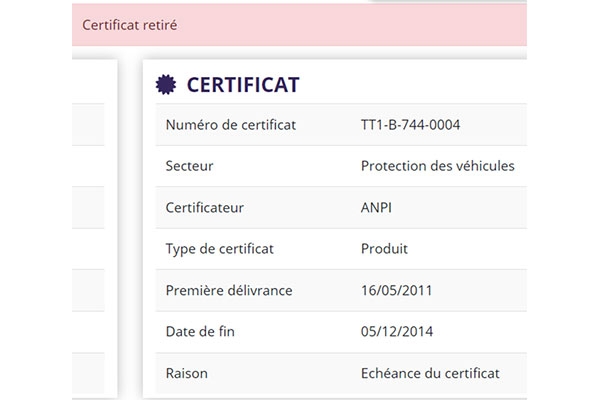The image size is (600, 400).
Task: Click the 'Secteur' row label
Action: (189, 166)
